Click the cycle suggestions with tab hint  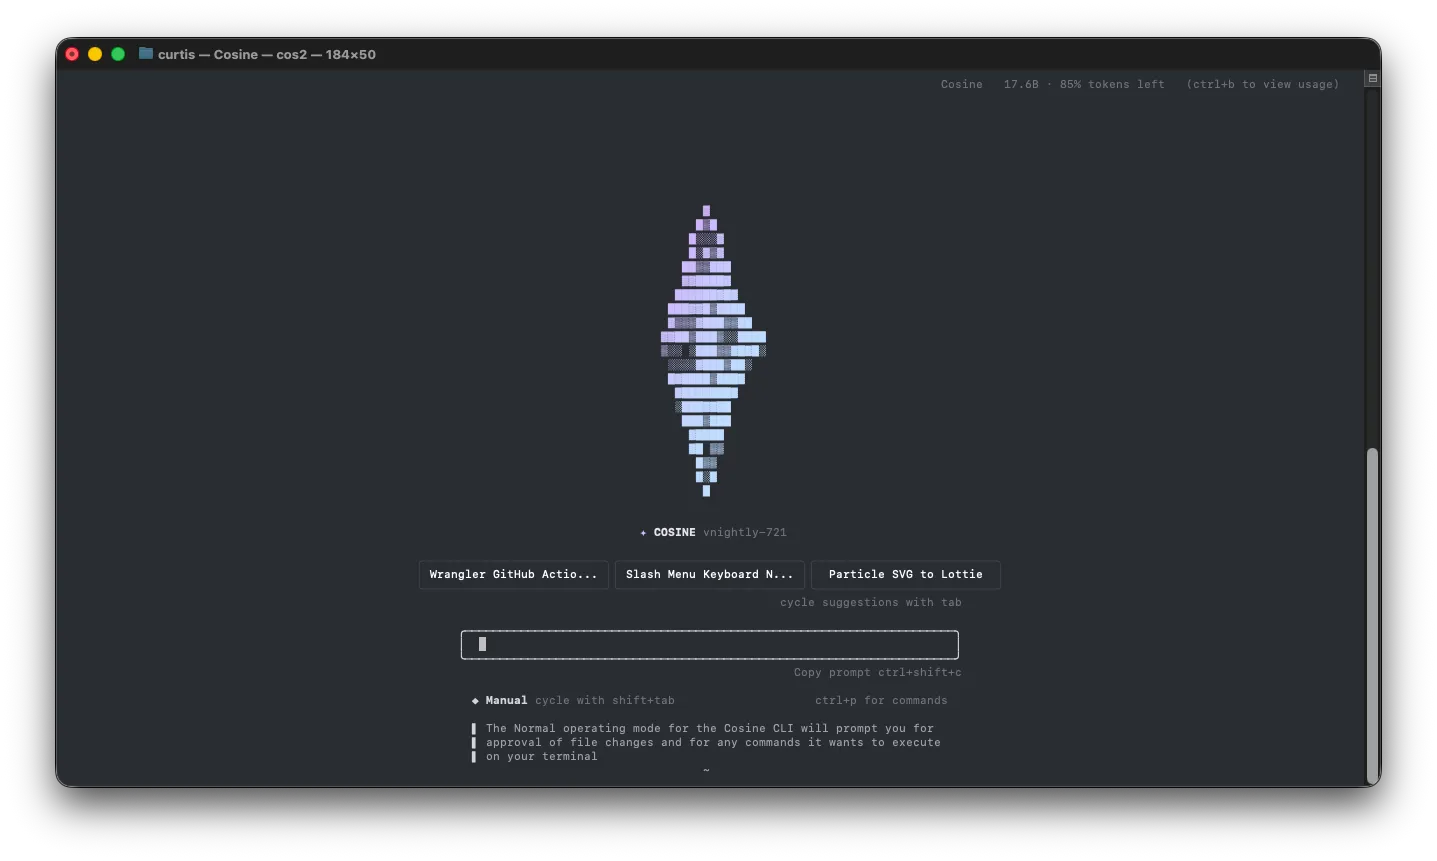click(870, 602)
